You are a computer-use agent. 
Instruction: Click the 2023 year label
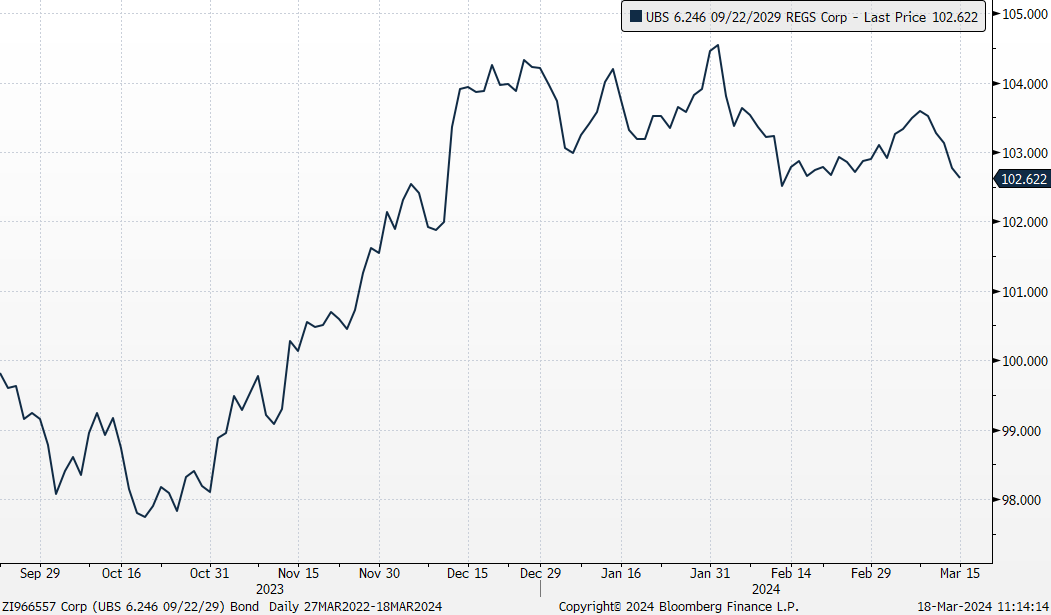tap(269, 590)
